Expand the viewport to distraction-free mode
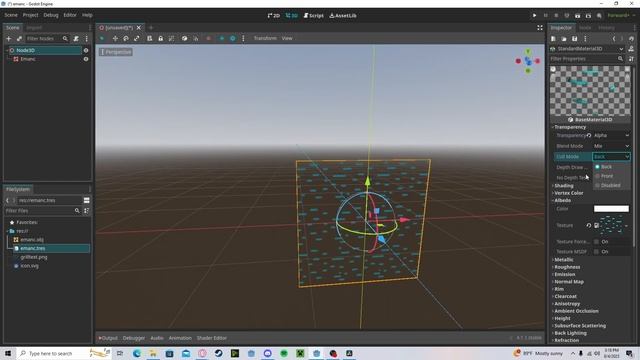 tap(540, 28)
